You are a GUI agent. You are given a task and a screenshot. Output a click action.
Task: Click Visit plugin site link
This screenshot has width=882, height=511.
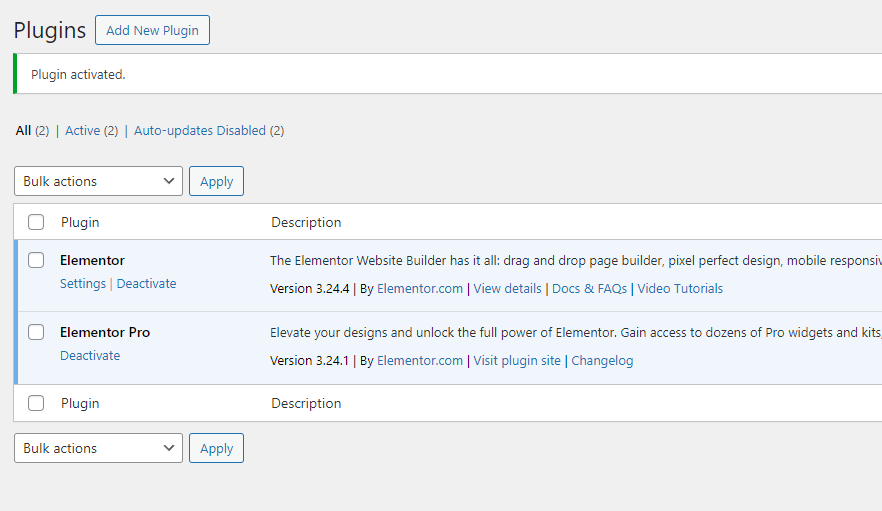(517, 361)
